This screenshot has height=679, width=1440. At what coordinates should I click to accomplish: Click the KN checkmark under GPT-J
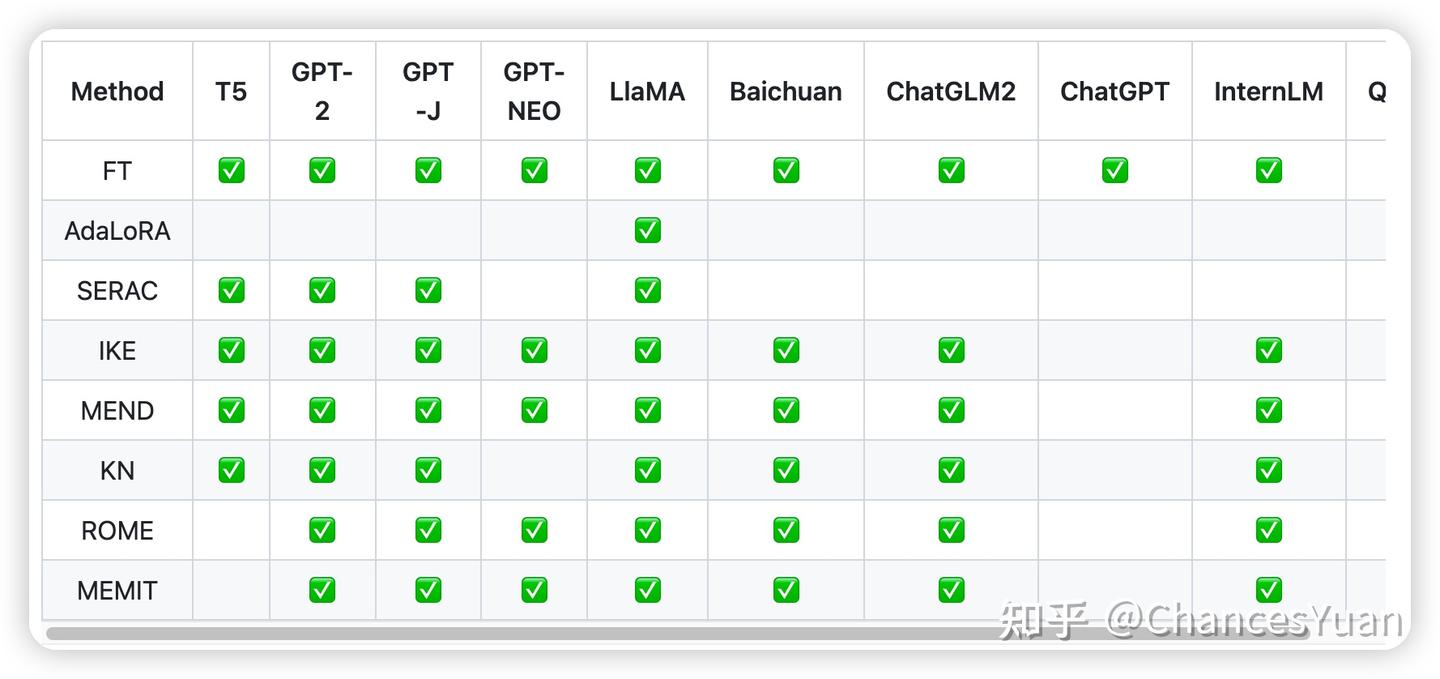coord(428,471)
